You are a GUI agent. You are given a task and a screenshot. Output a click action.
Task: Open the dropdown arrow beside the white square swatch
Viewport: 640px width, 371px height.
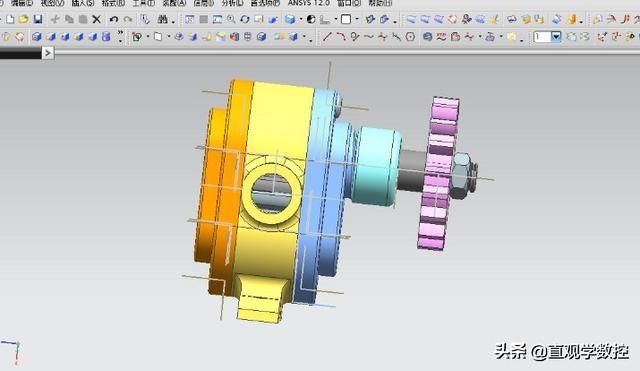pos(357,19)
